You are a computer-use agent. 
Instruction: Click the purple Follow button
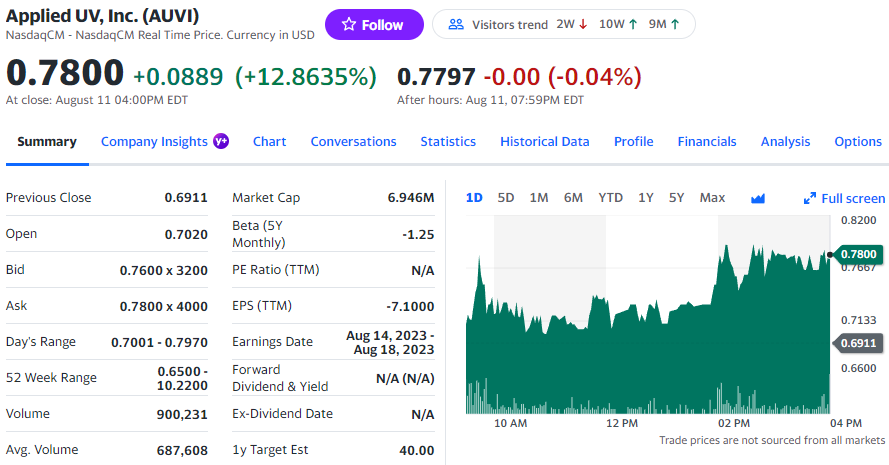tap(374, 24)
